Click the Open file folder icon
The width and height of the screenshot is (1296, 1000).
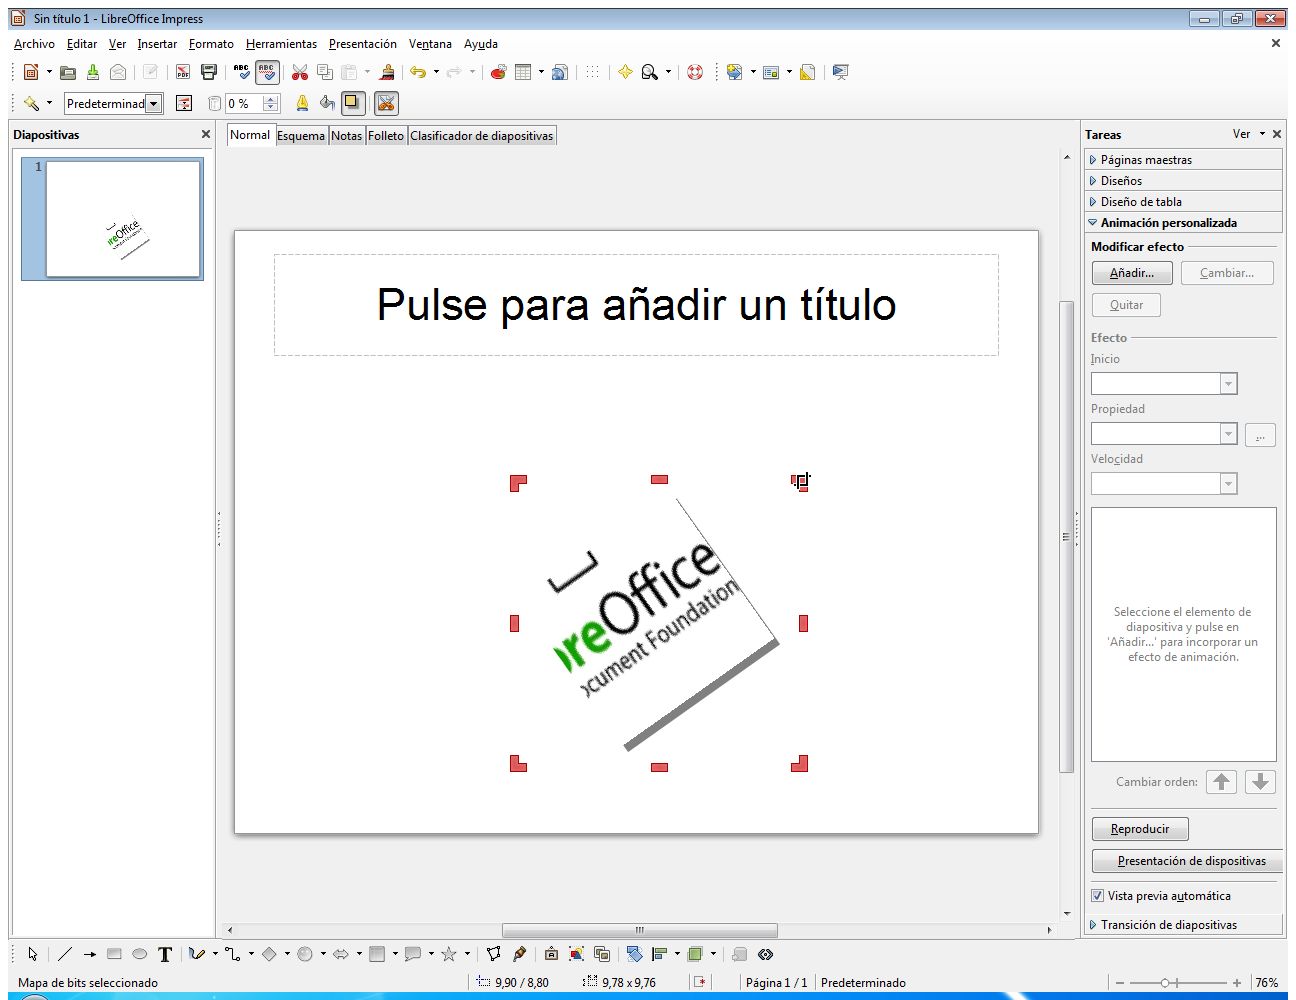point(68,72)
